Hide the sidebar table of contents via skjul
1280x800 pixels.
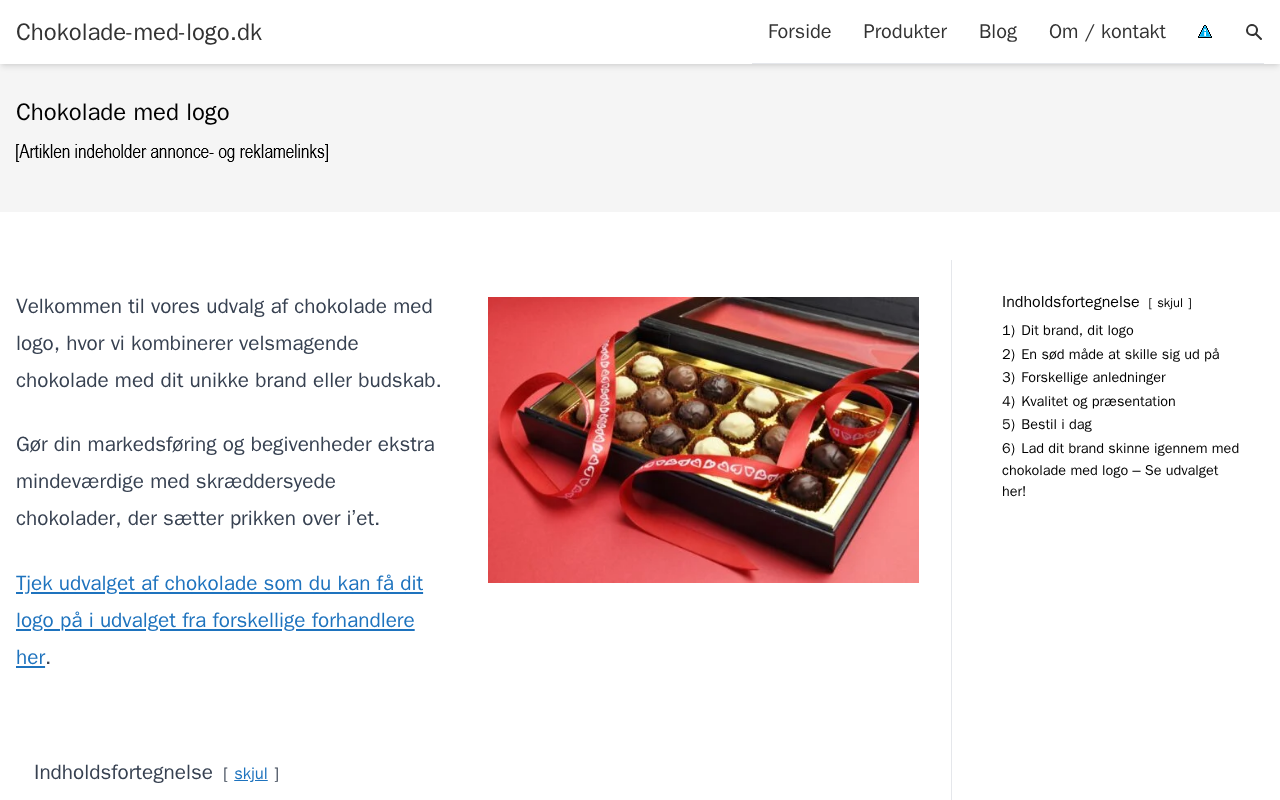(x=1170, y=303)
